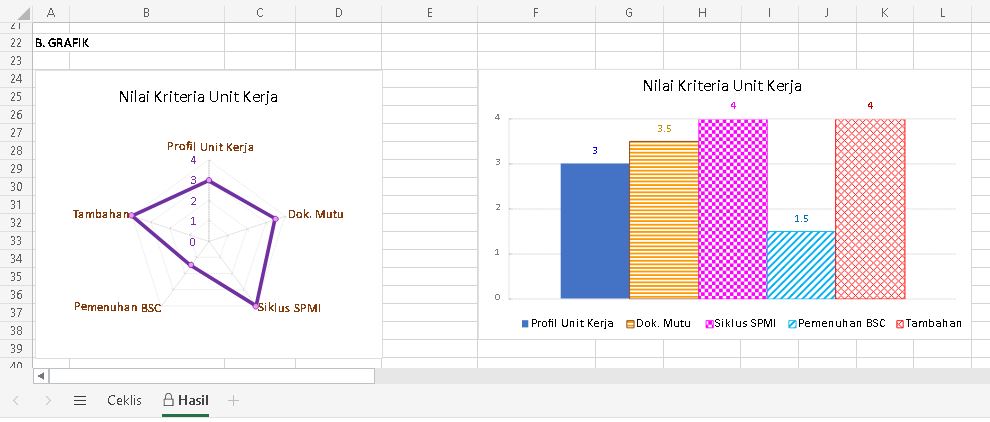Switch to the Ceklis sheet tab
This screenshot has height=422, width=990.
(x=124, y=400)
